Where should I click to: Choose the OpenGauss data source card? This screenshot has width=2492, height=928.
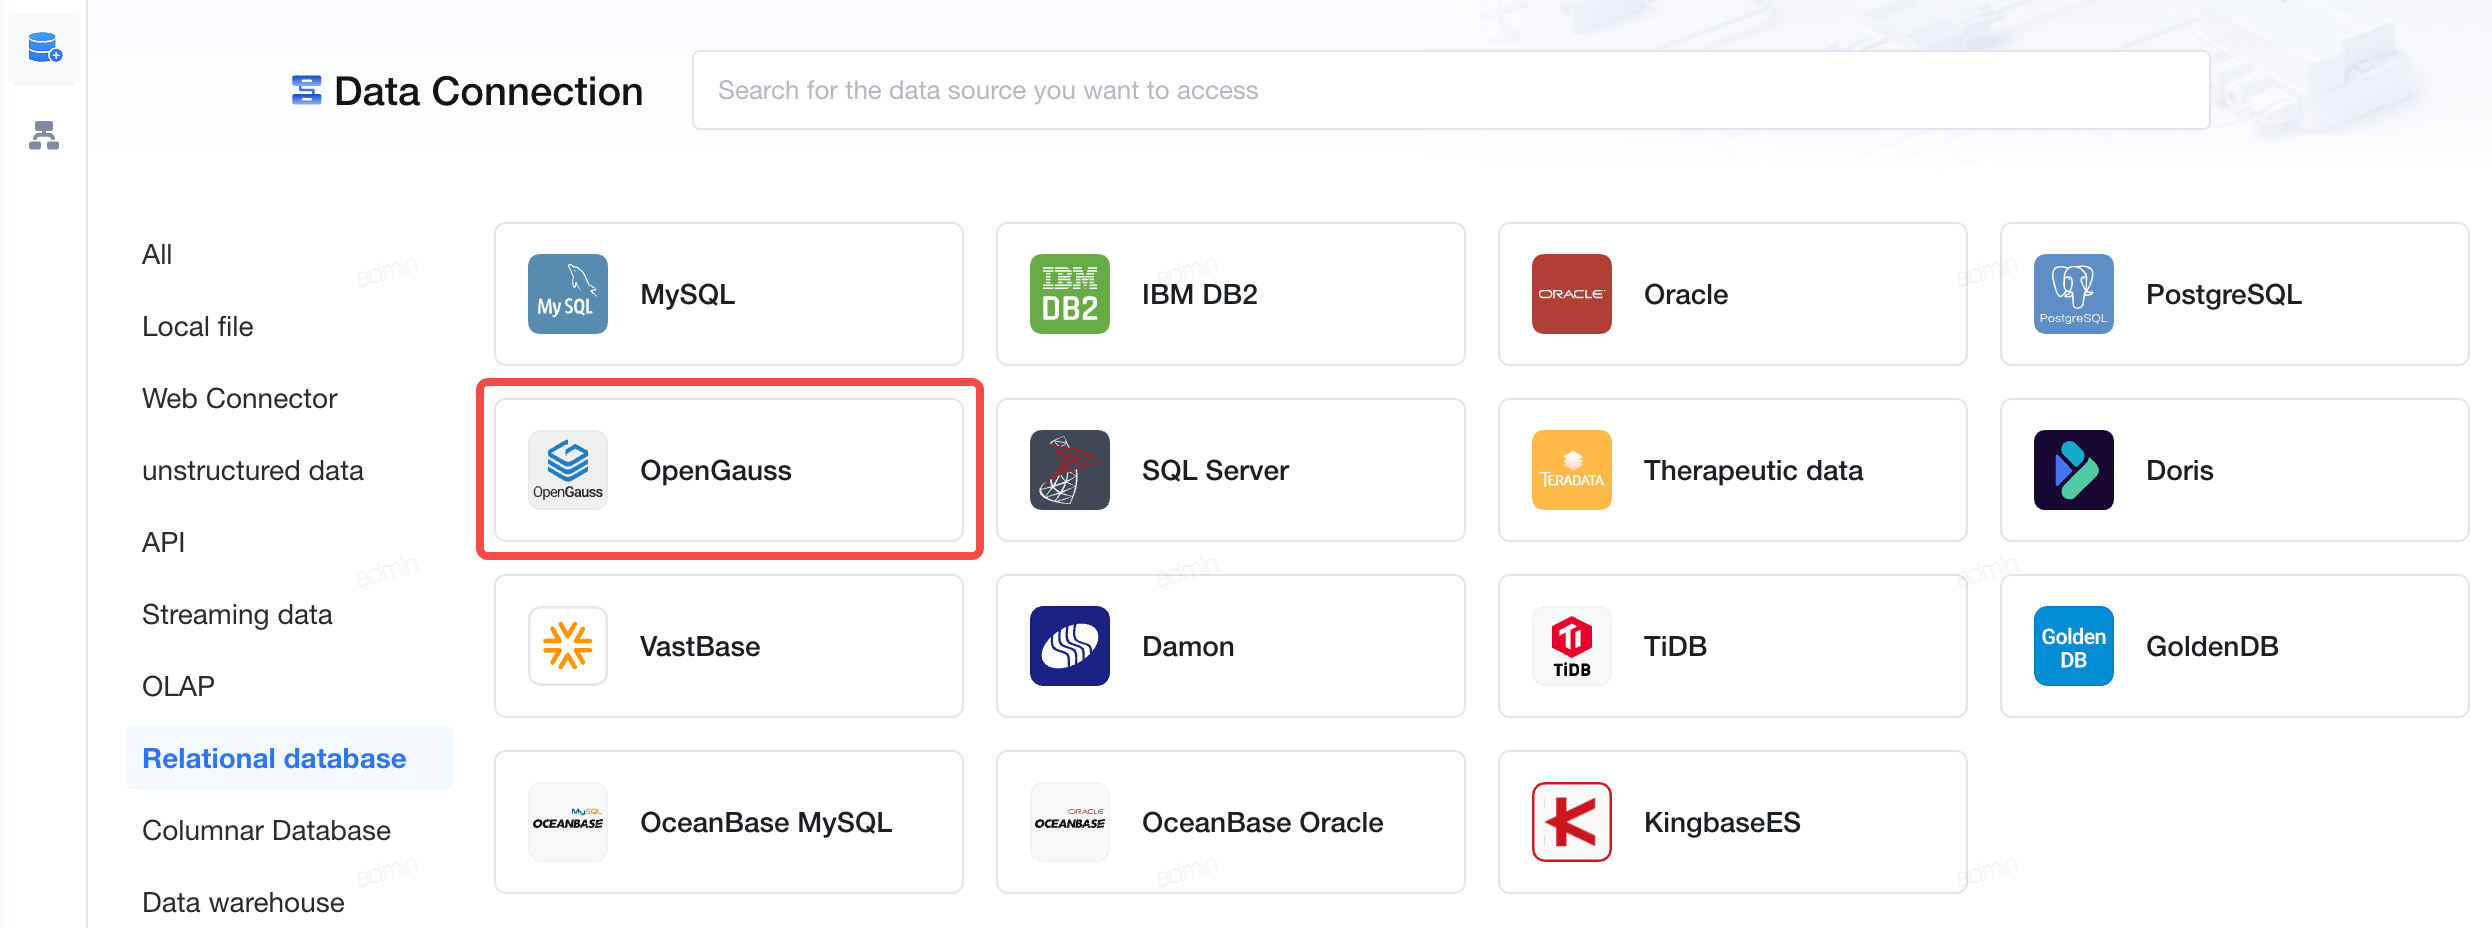(729, 470)
